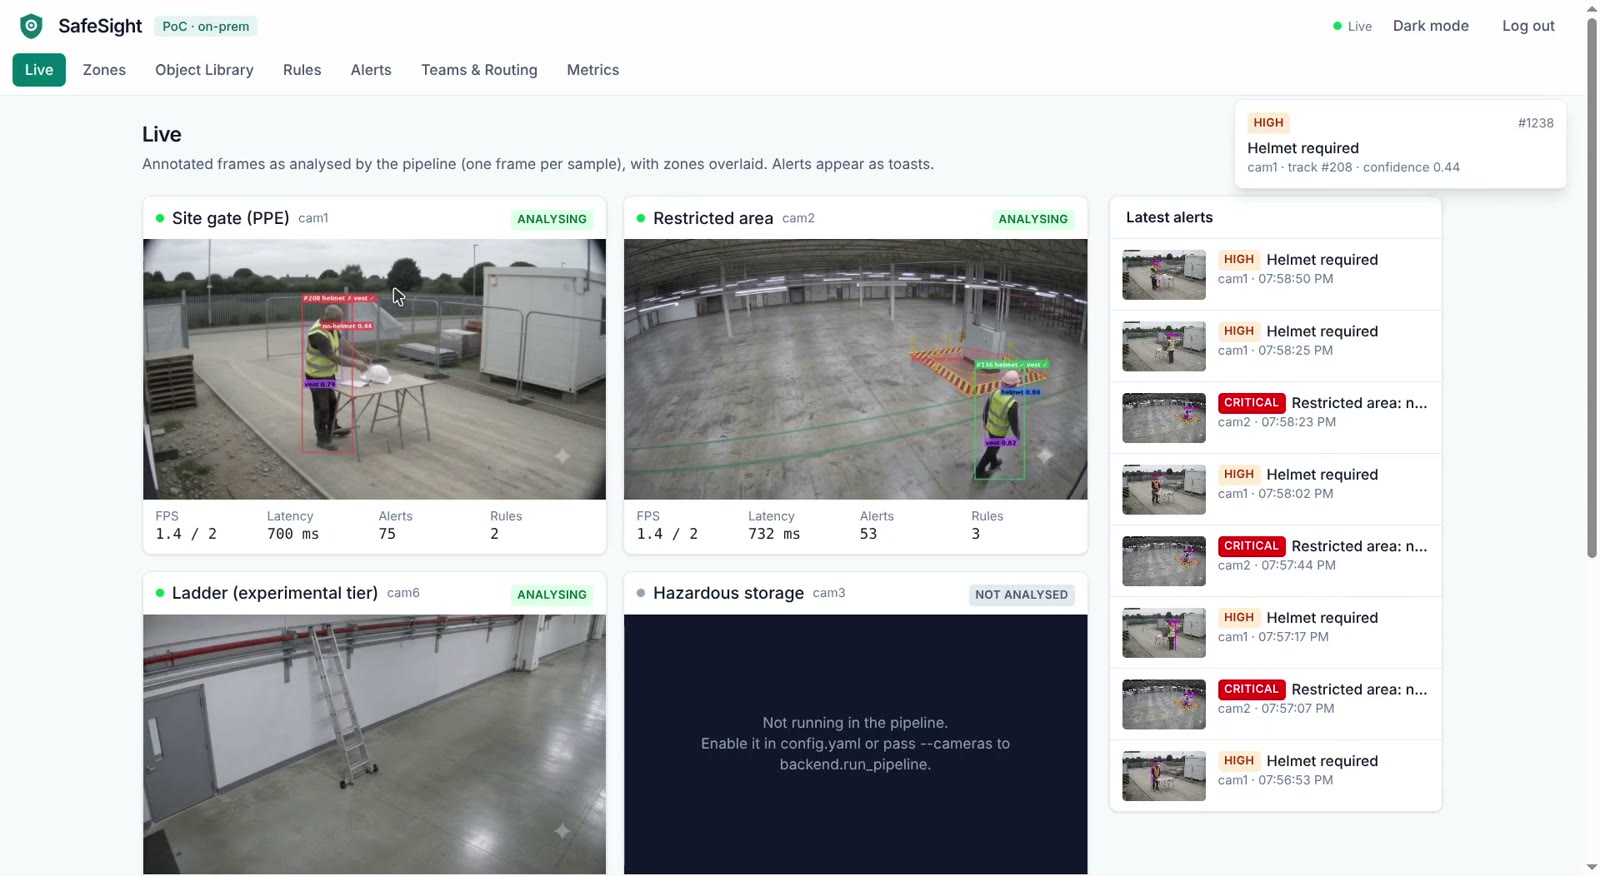View the Metrics tab
The width and height of the screenshot is (1600, 876).
[593, 70]
